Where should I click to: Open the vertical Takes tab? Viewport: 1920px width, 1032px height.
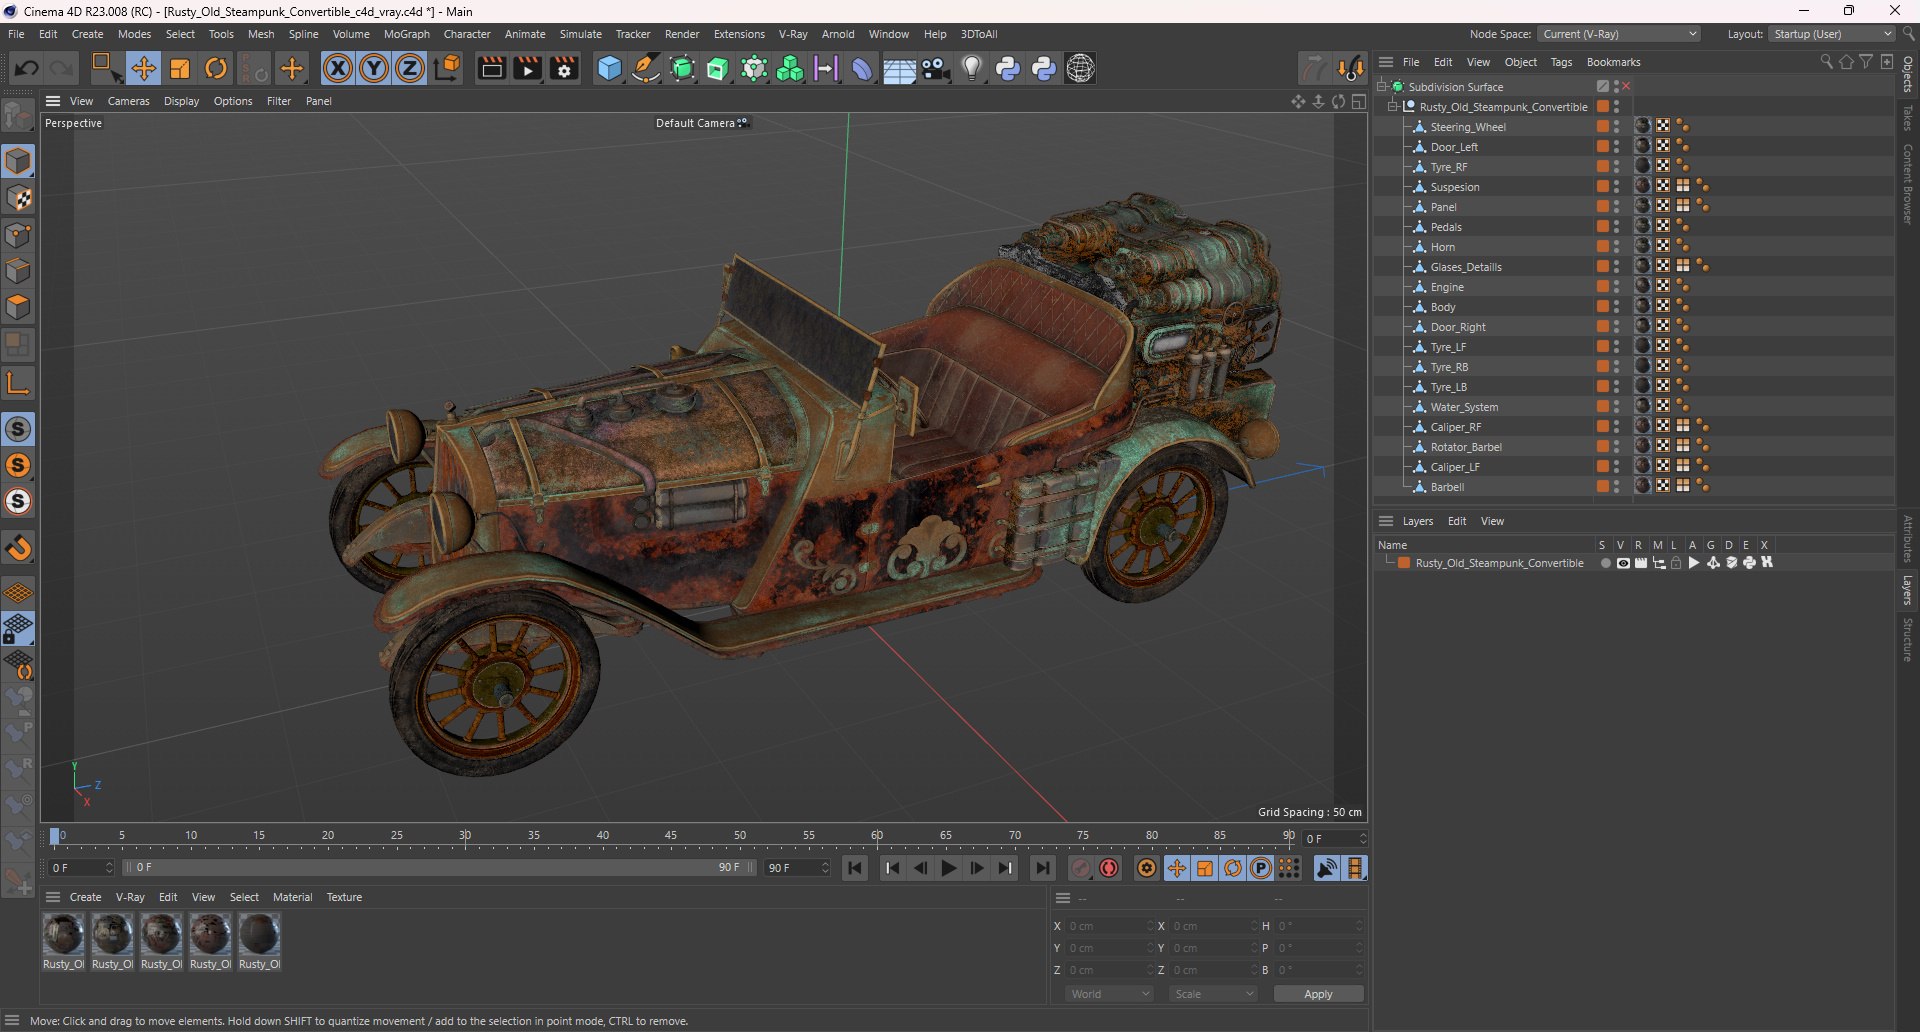tap(1908, 118)
